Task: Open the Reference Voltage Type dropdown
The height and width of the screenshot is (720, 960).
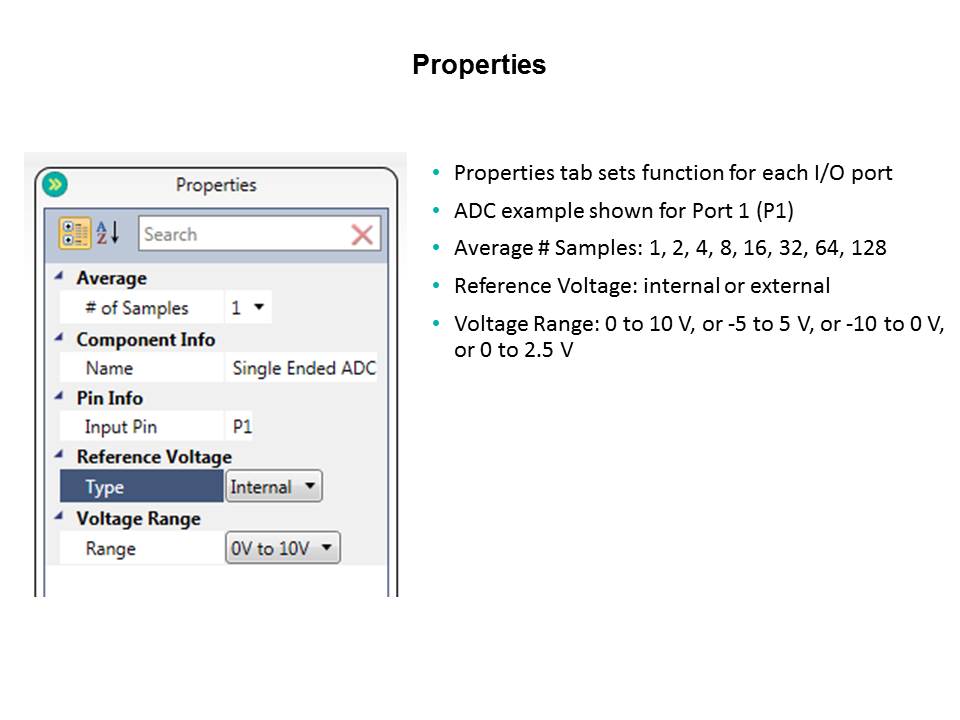Action: coord(274,487)
